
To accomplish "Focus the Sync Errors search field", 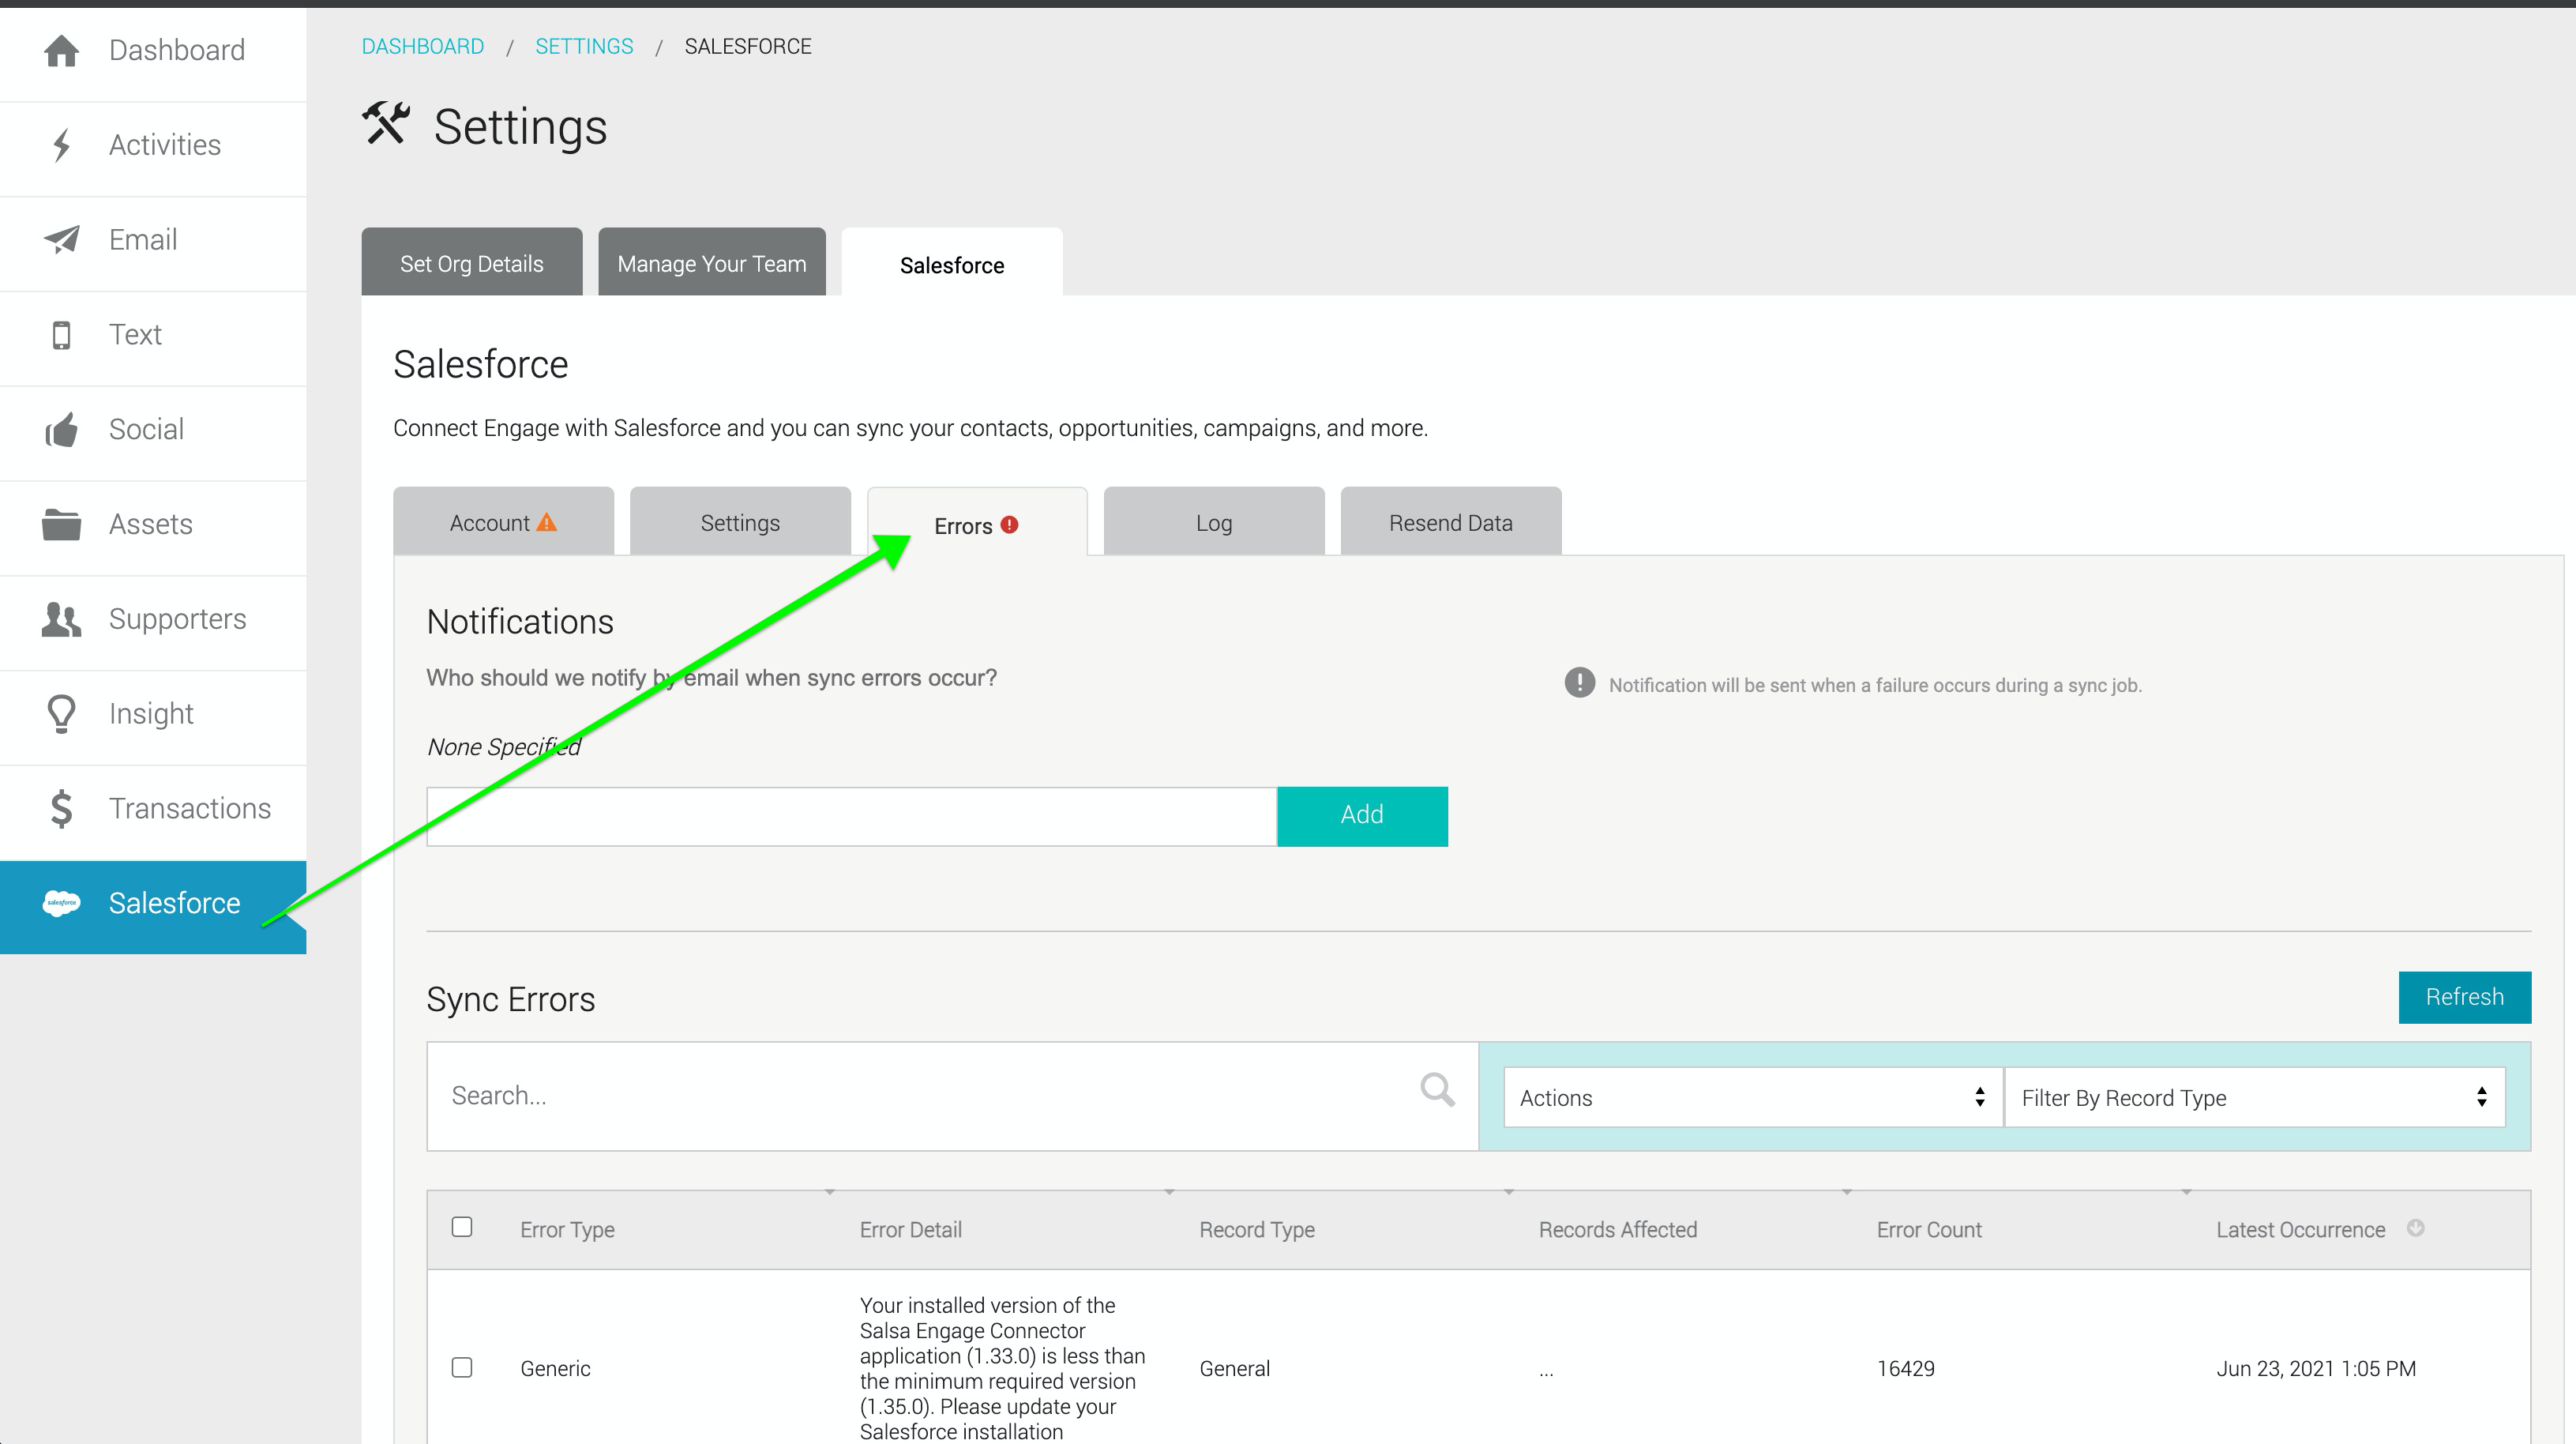I will (952, 1096).
